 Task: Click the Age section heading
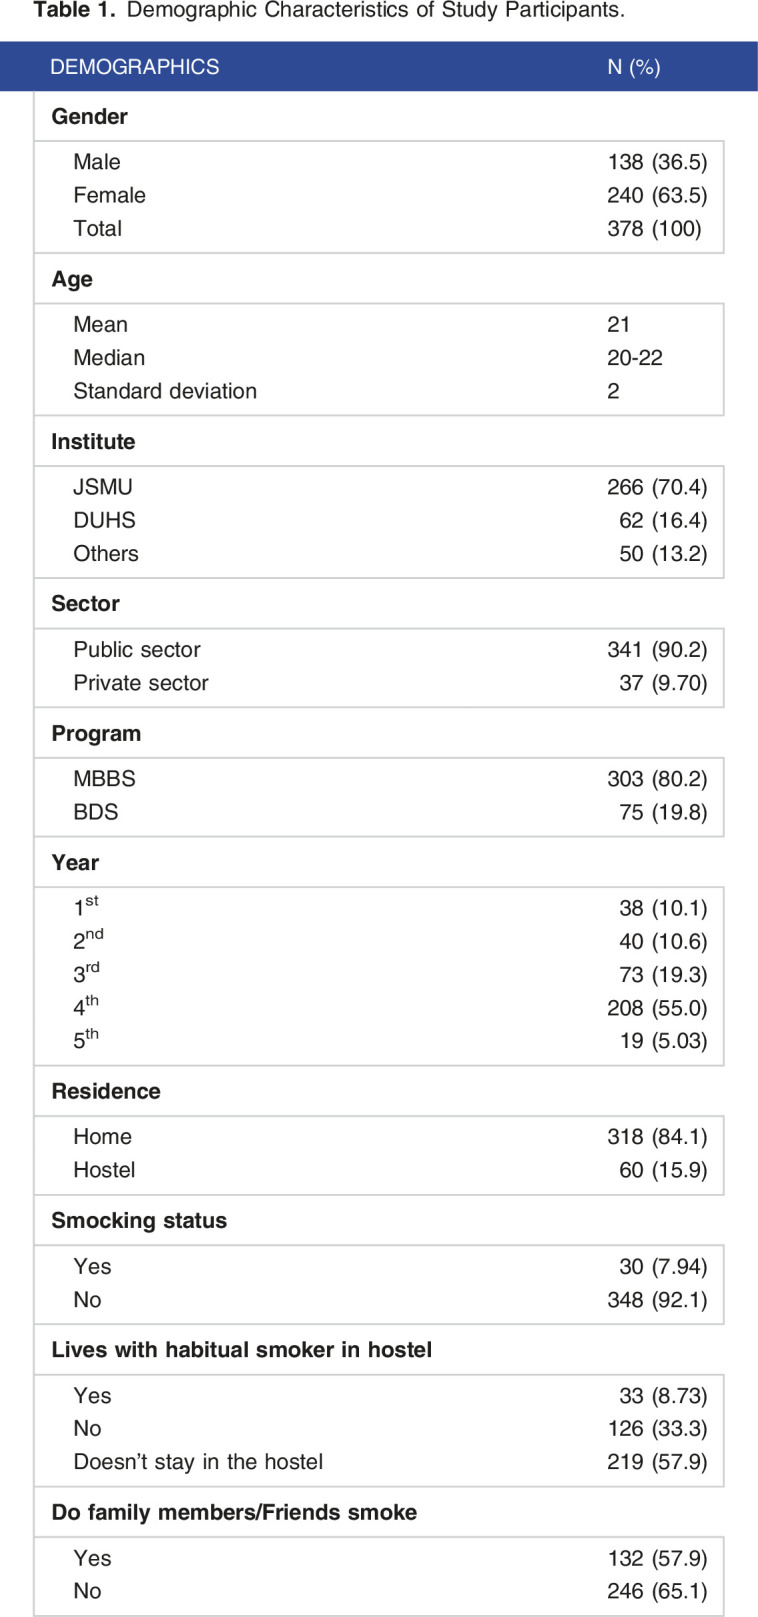point(72,279)
